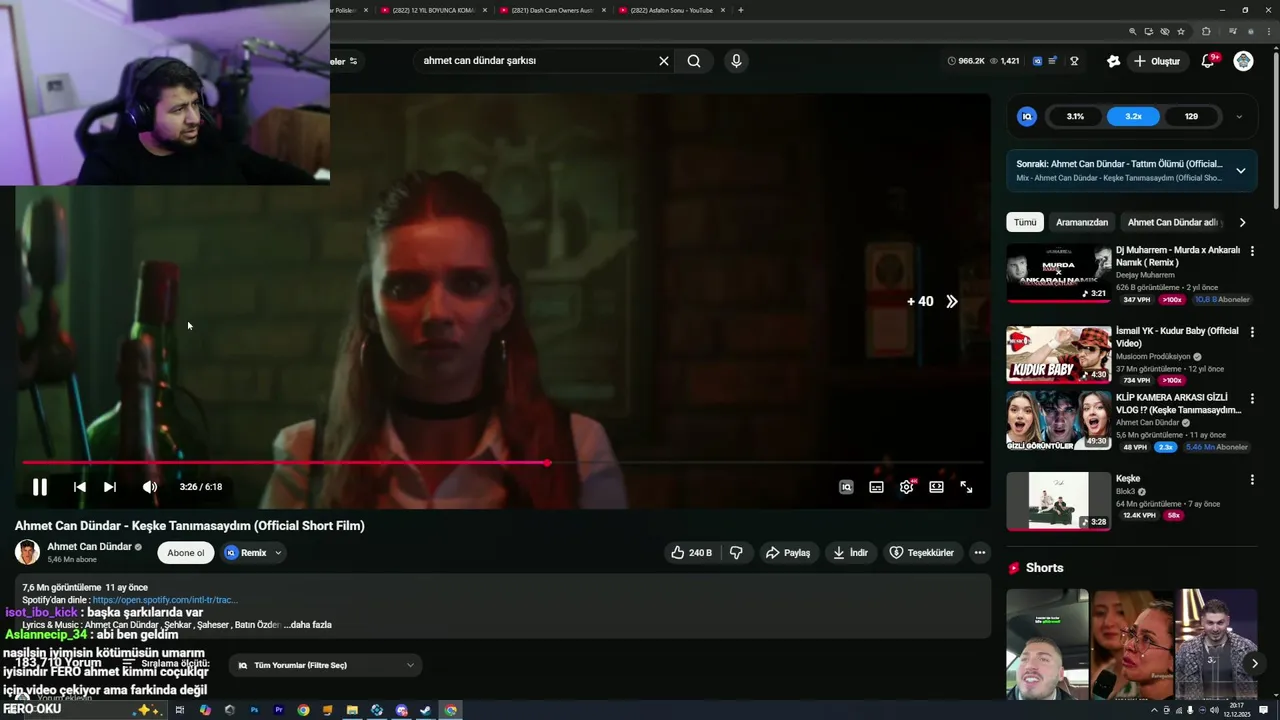
Task: Switch to Asfaltın Sonu YouTube tab
Action: 671,10
